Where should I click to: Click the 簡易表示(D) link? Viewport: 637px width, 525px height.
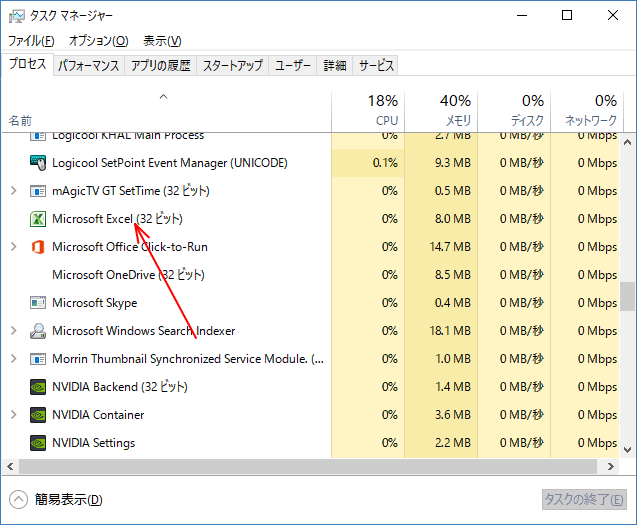69,499
